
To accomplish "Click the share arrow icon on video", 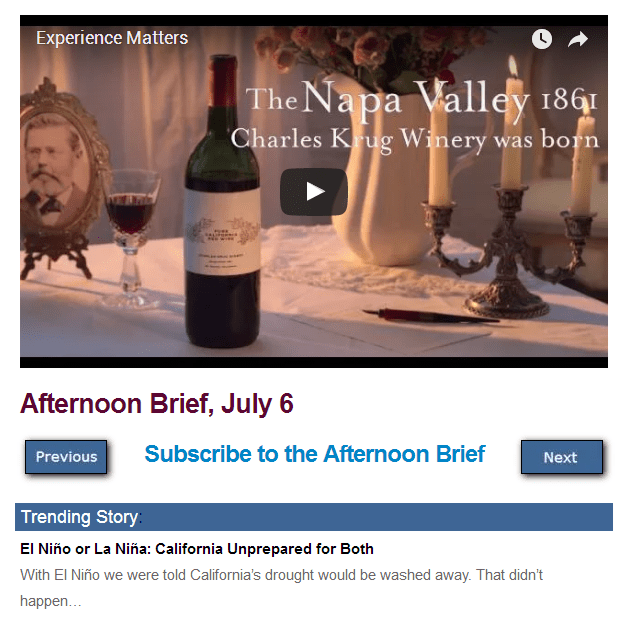I will click(578, 39).
